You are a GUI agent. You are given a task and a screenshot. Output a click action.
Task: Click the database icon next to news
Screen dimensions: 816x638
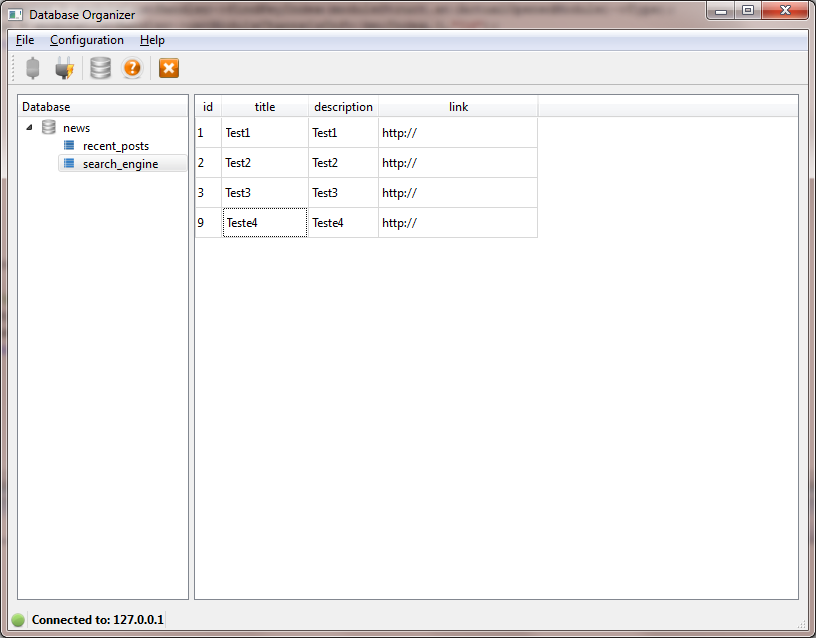48,127
